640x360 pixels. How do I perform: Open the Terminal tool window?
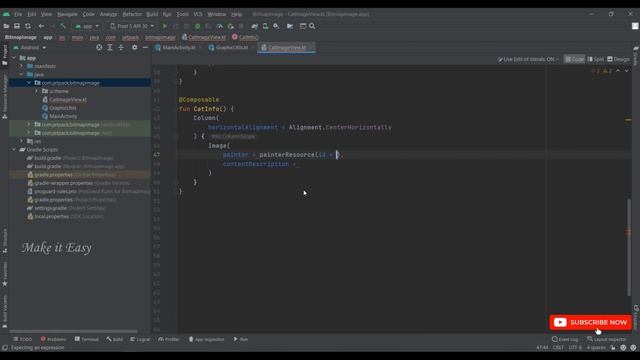tap(87, 339)
